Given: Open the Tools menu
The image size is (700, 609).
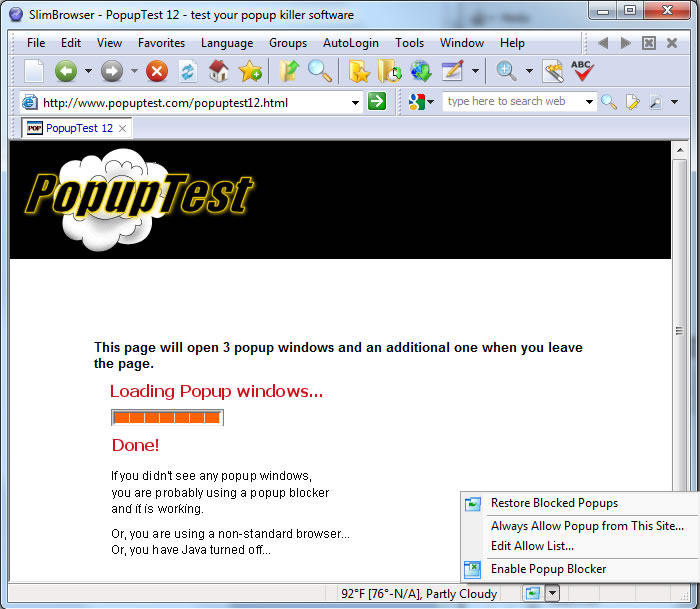Looking at the screenshot, I should coord(409,43).
